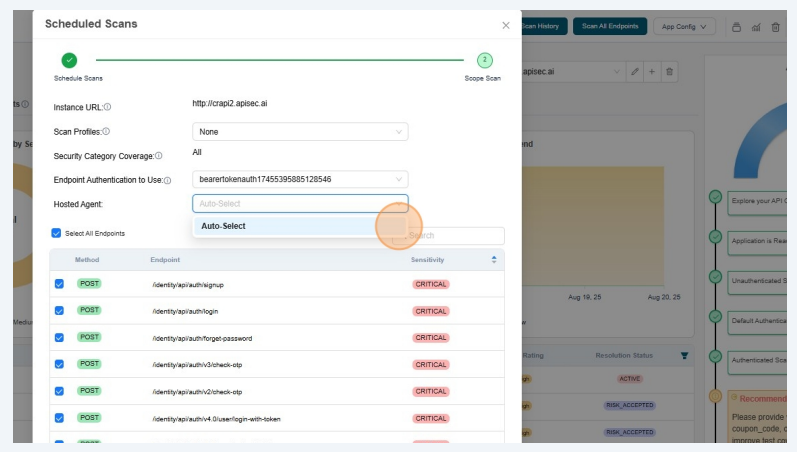Uncheck the /identity/api/auth/login endpoint checkbox
797x452 pixels.
click(x=59, y=311)
